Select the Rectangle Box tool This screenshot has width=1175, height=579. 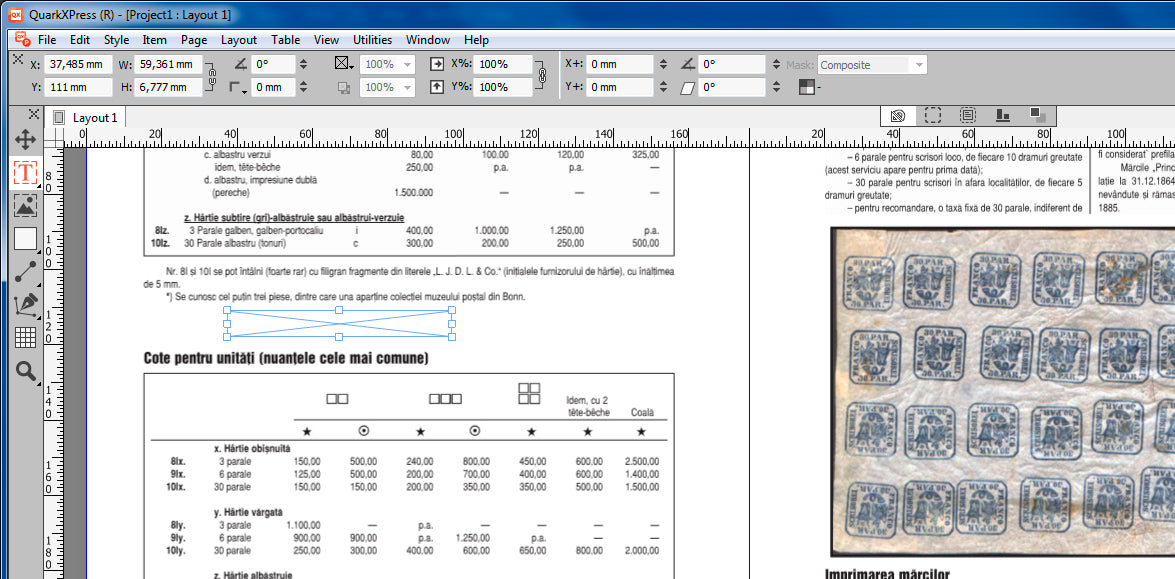click(x=25, y=239)
